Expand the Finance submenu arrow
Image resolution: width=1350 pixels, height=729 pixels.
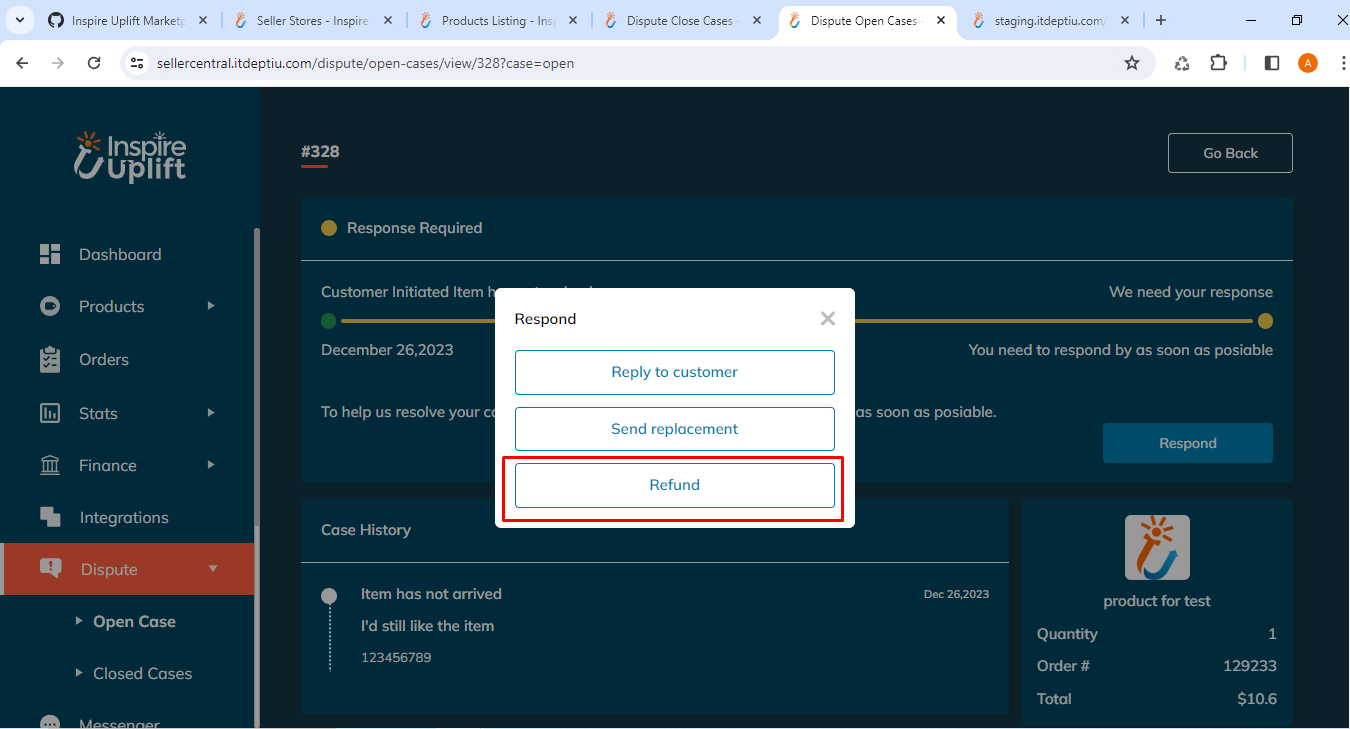pos(211,465)
